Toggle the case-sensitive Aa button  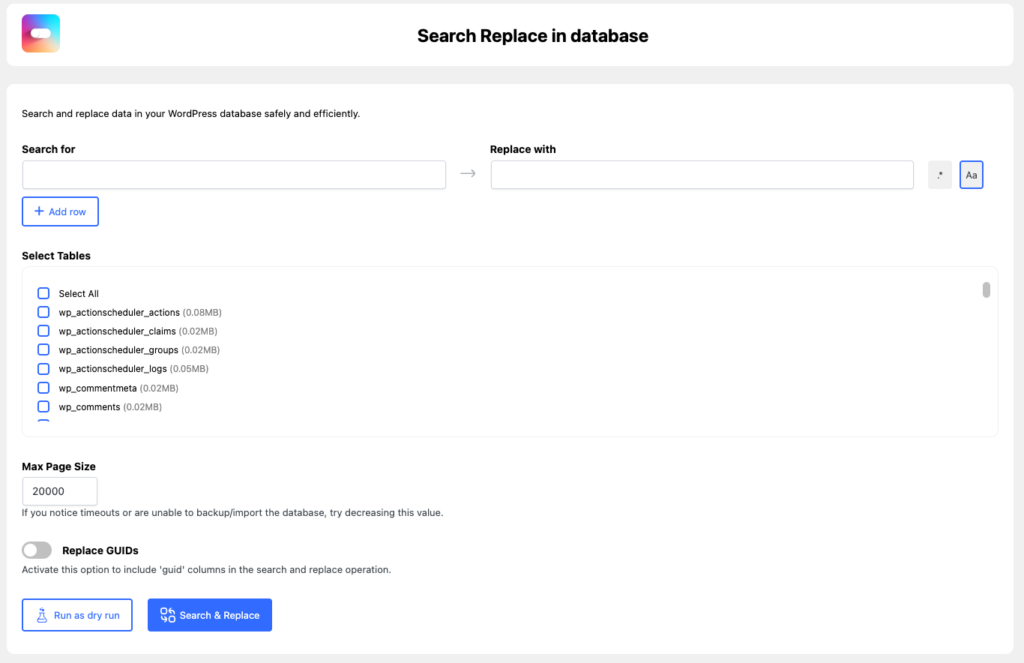[x=971, y=175]
